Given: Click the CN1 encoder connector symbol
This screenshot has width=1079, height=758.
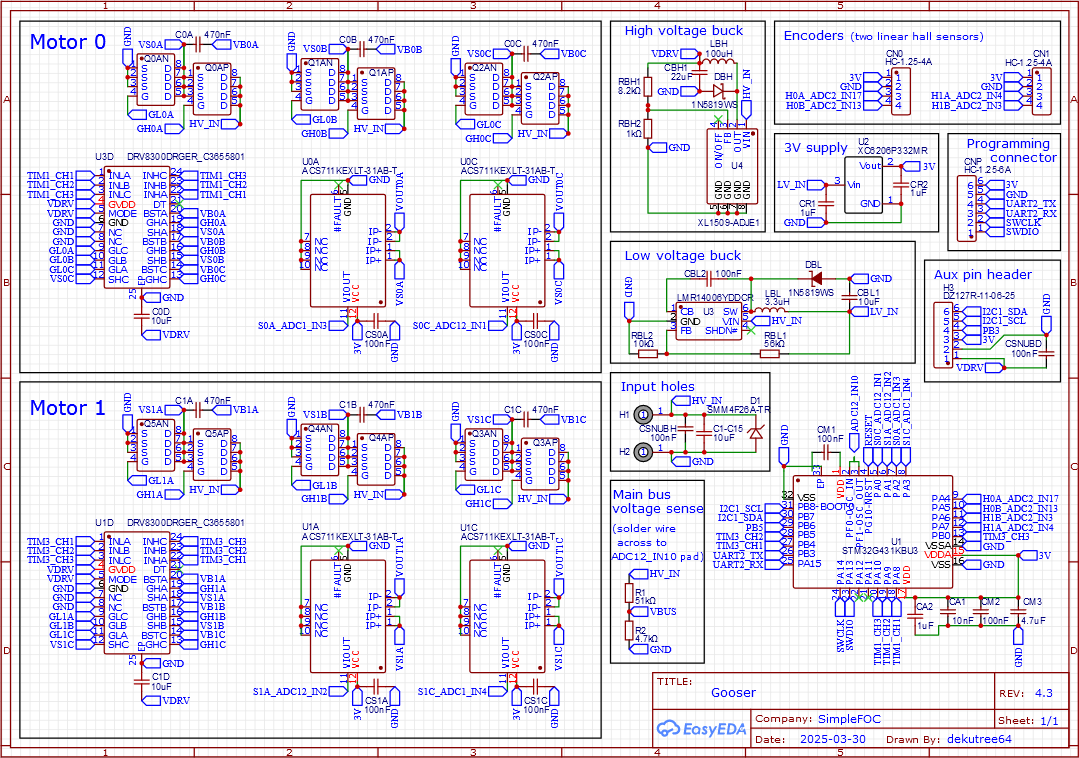Looking at the screenshot, I should pyautogui.click(x=1043, y=90).
